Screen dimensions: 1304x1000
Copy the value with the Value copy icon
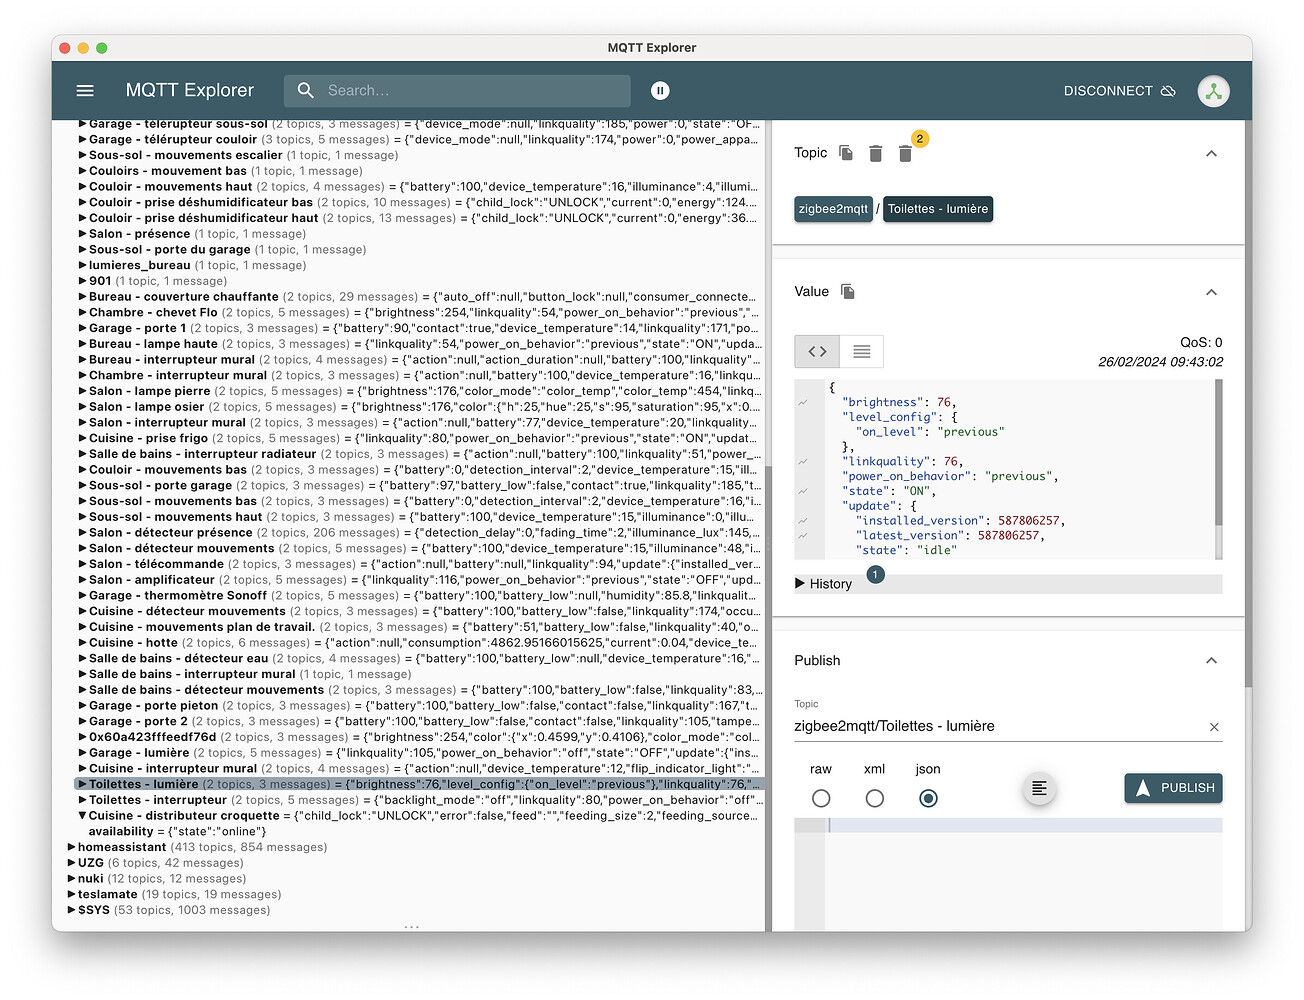[848, 291]
